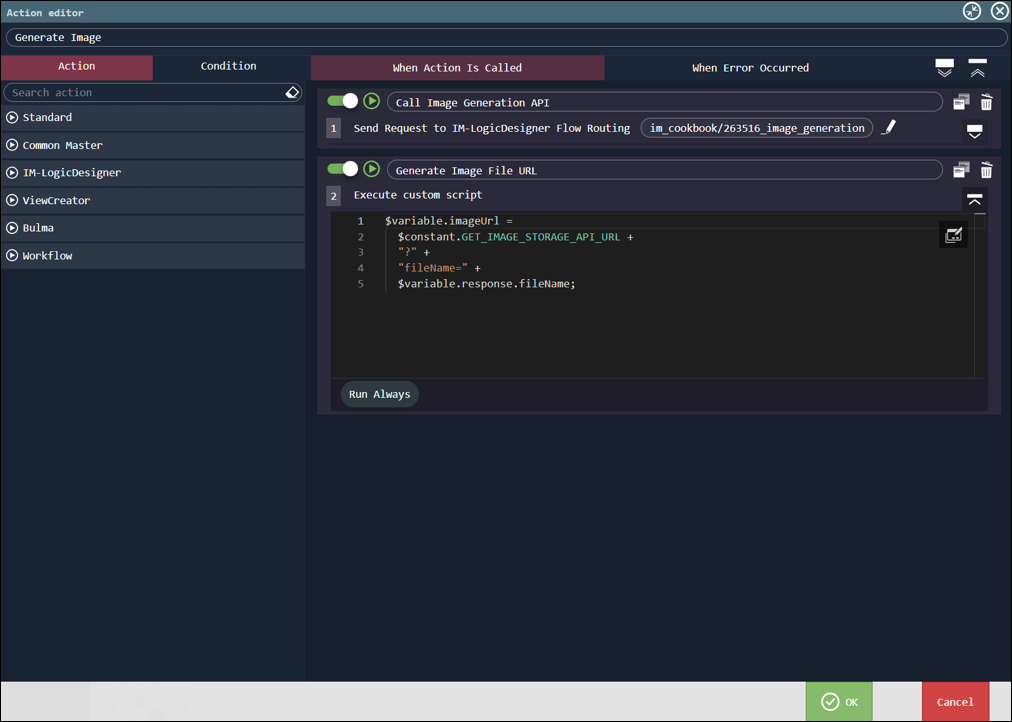
Task: Open the When Error Occurred tab
Action: [x=750, y=68]
